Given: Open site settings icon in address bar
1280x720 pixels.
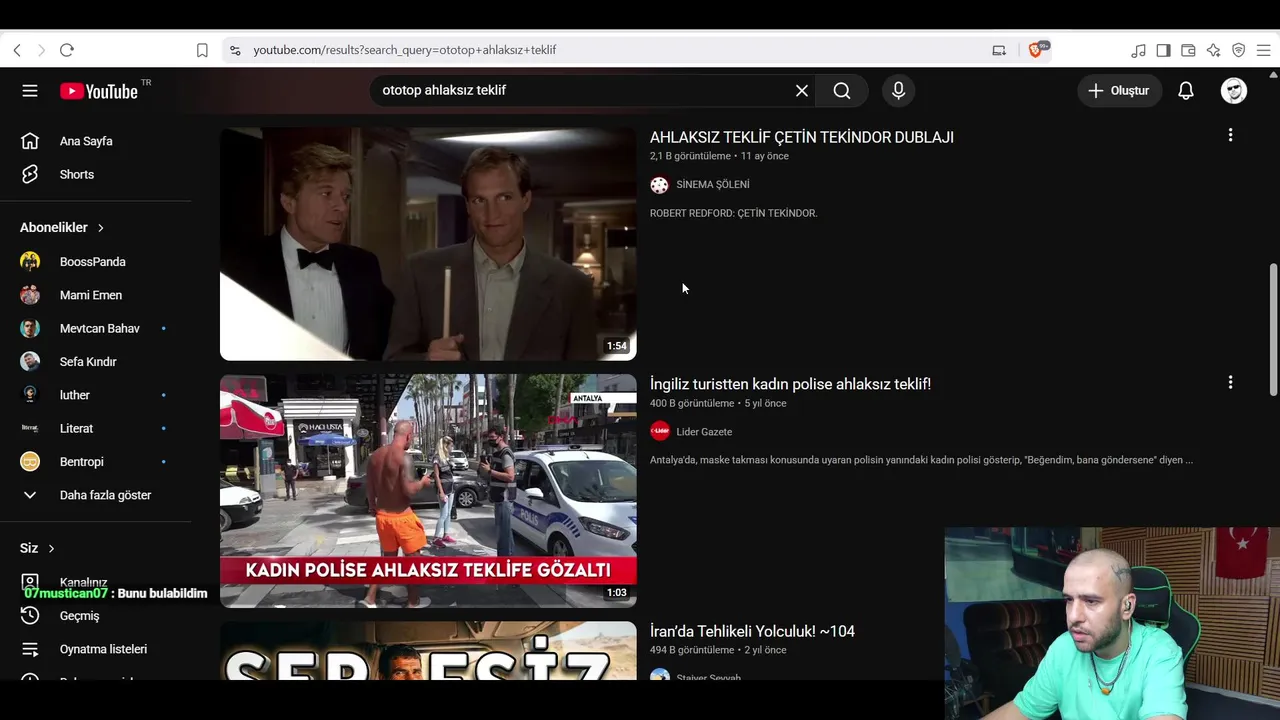Looking at the screenshot, I should click(235, 50).
